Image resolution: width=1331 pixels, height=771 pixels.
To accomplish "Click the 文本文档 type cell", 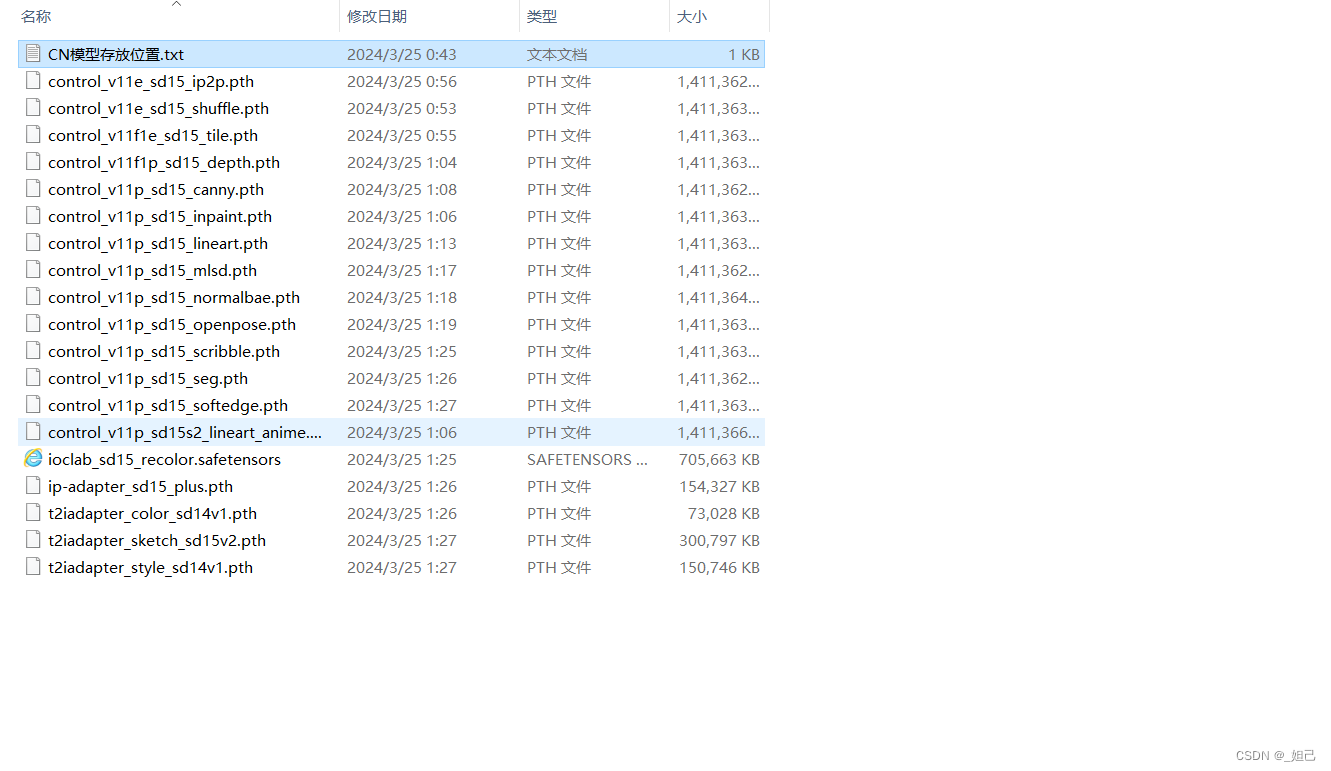I will [557, 54].
